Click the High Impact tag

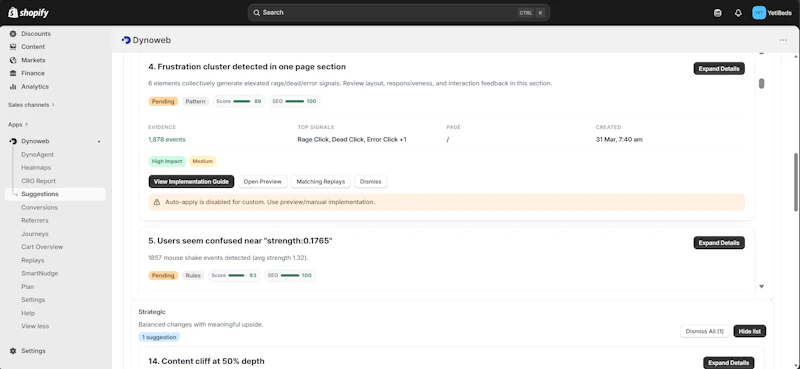[x=167, y=161]
